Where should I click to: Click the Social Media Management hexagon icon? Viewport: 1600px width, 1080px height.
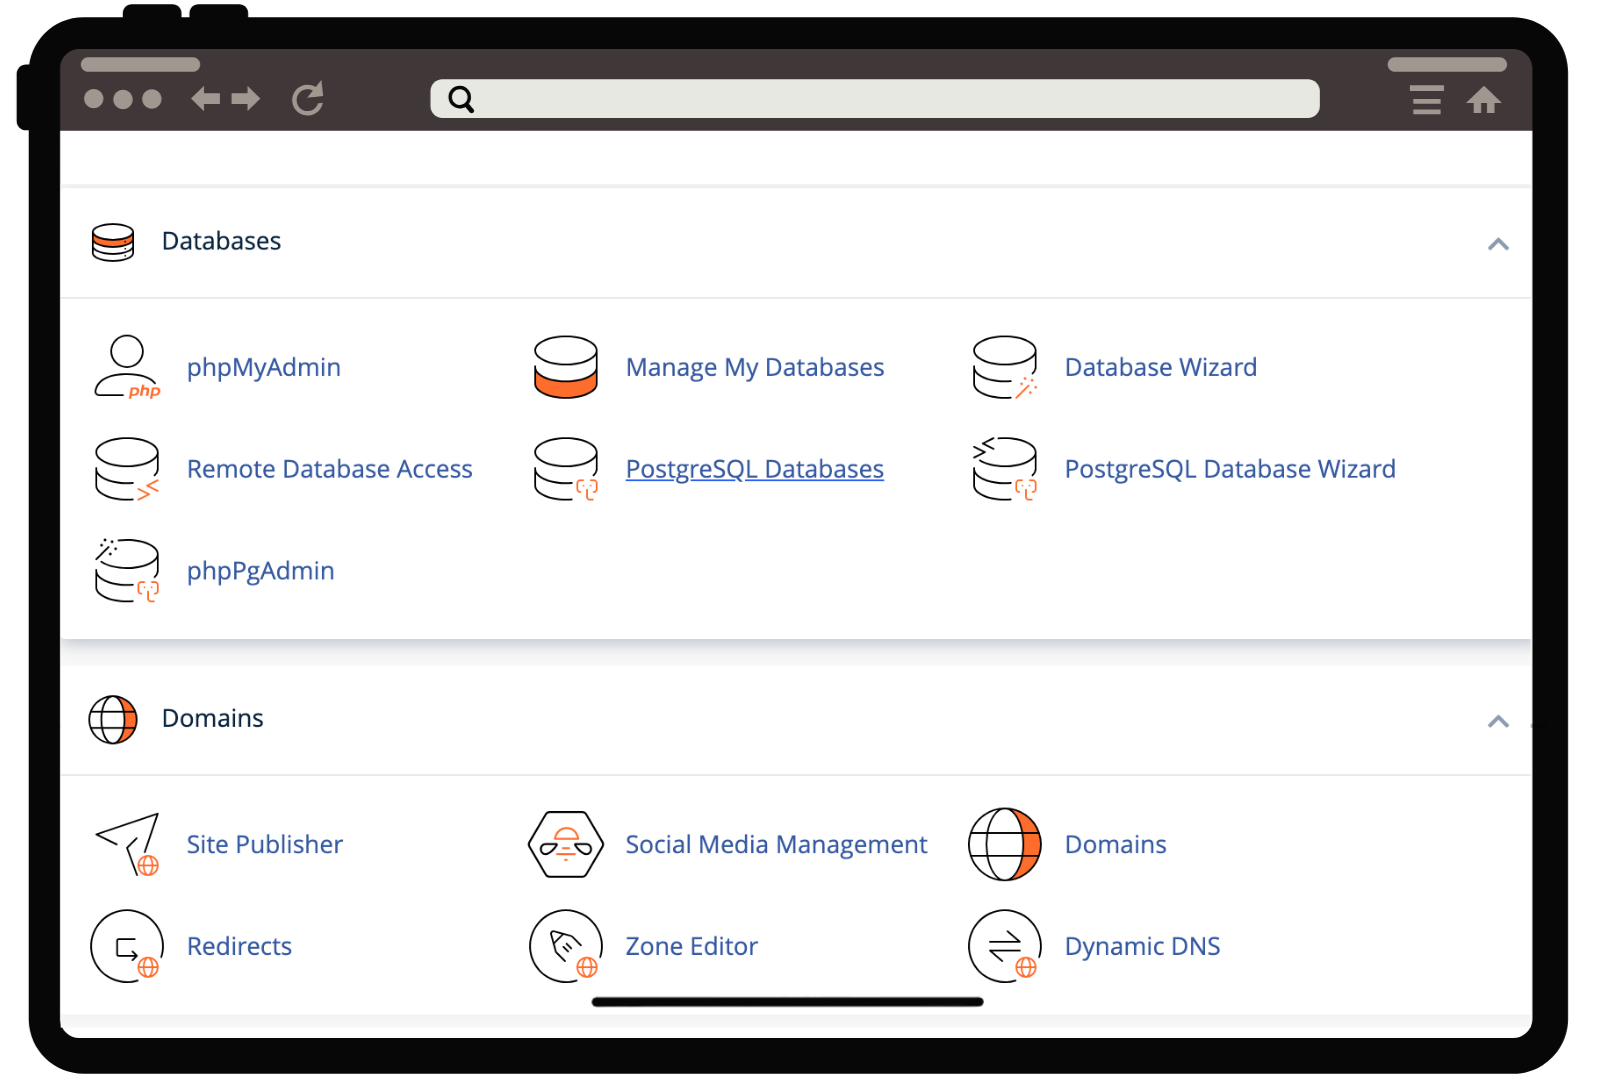[565, 845]
